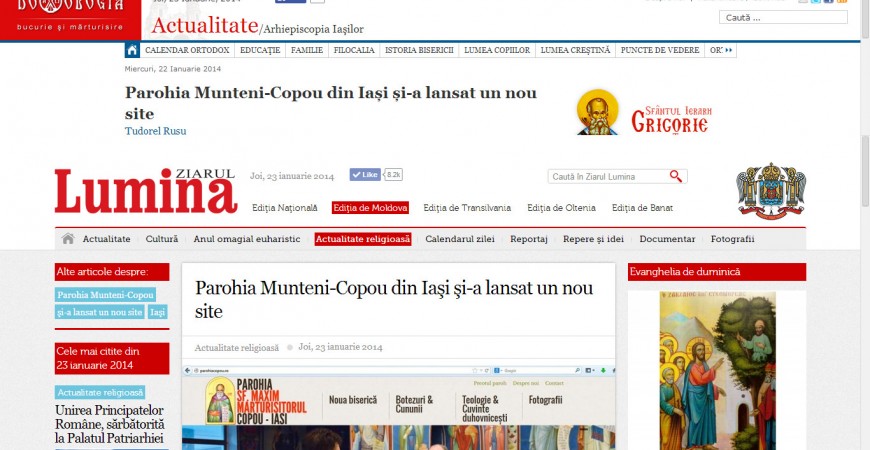Click the Parohia Munteni-Copou blue tag
Image resolution: width=870 pixels, height=450 pixels.
[105, 295]
